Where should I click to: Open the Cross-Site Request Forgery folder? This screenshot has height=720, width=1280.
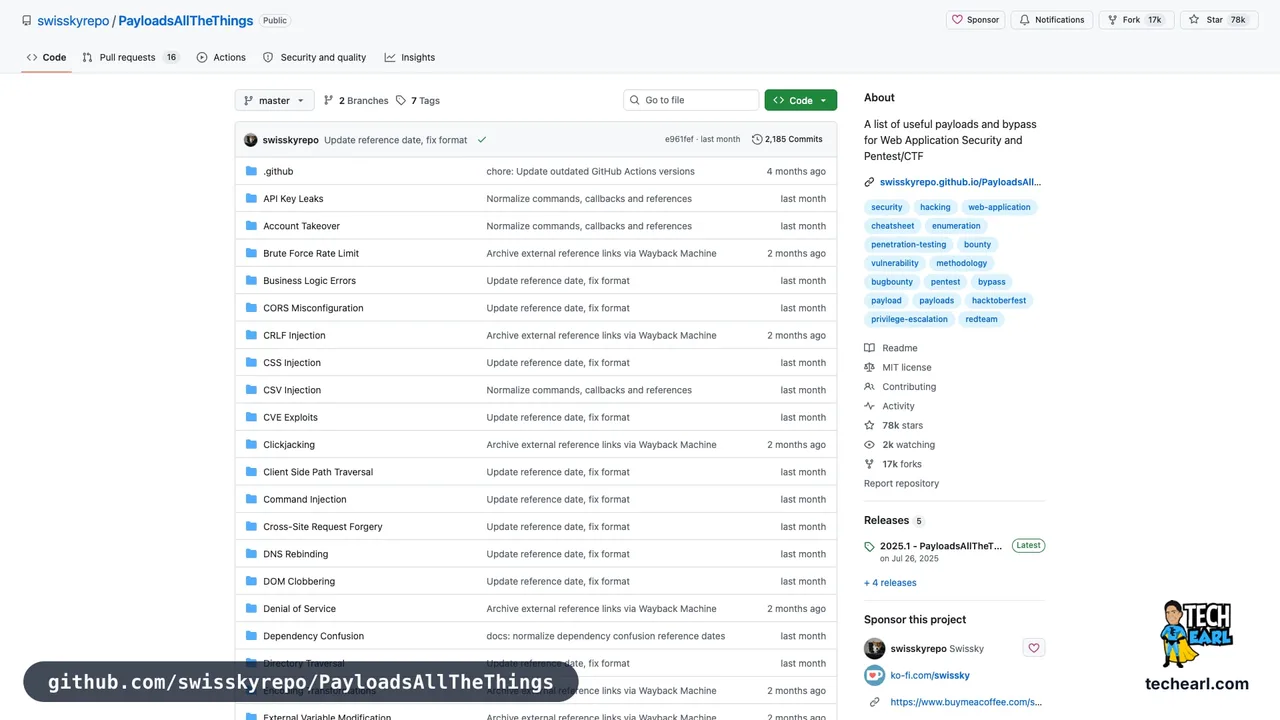point(323,527)
